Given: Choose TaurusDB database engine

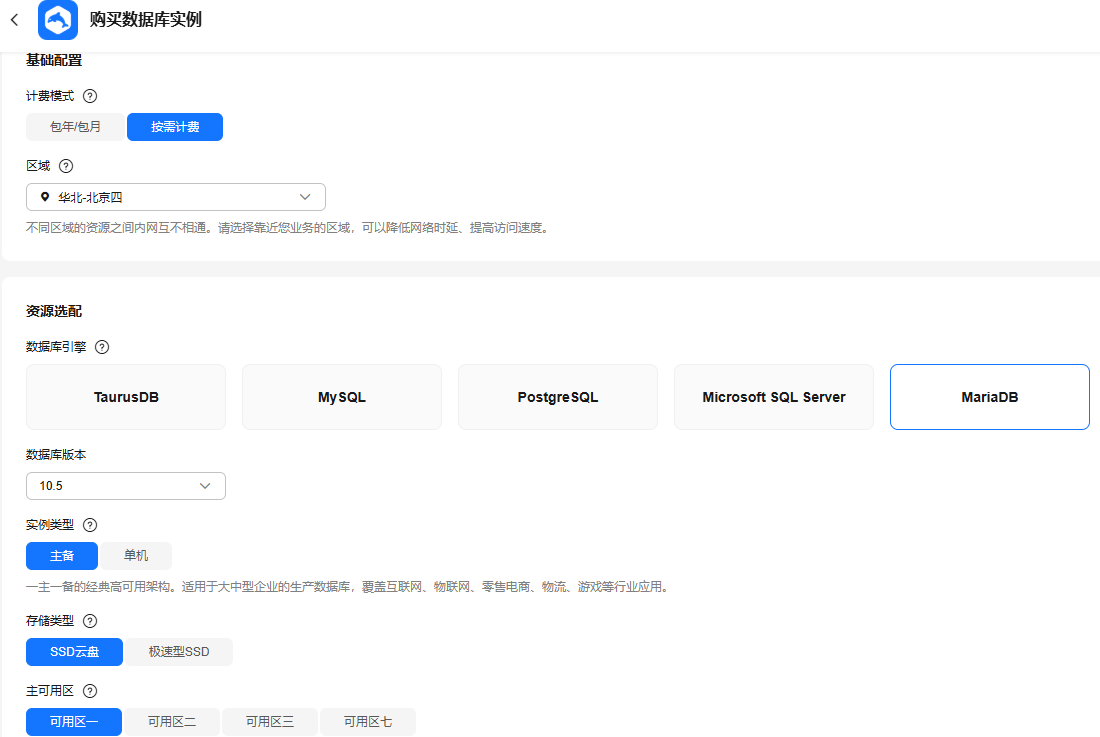Looking at the screenshot, I should click(126, 397).
